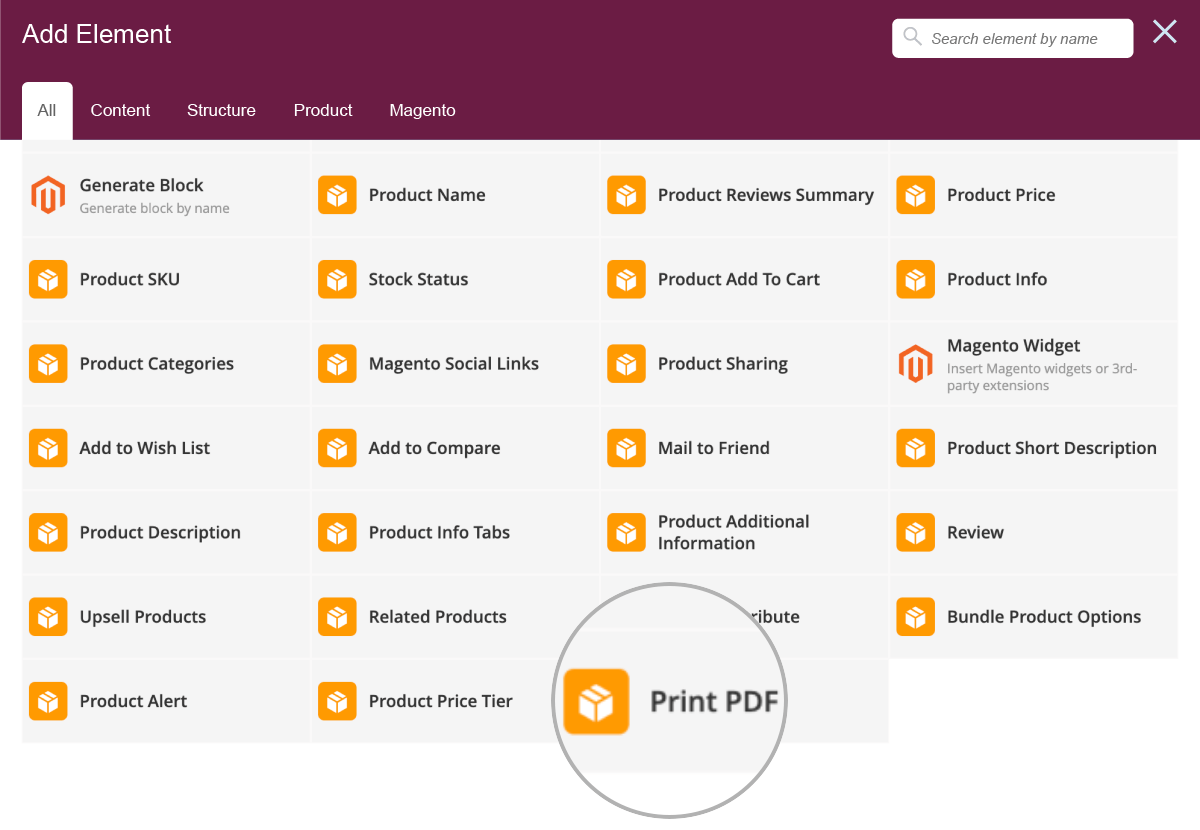Image resolution: width=1200 pixels, height=830 pixels.
Task: Switch to the Magento tab
Action: pyautogui.click(x=422, y=110)
